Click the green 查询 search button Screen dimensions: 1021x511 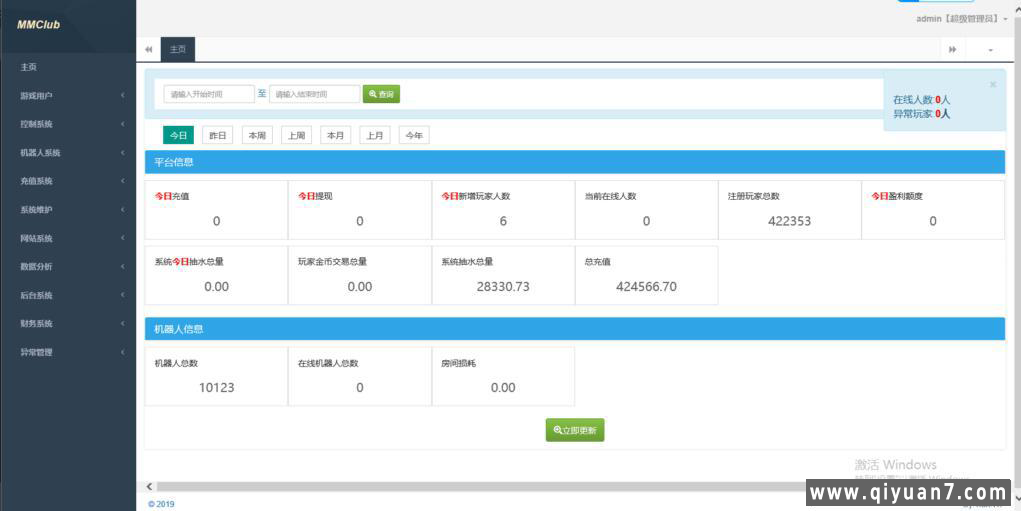tap(381, 94)
